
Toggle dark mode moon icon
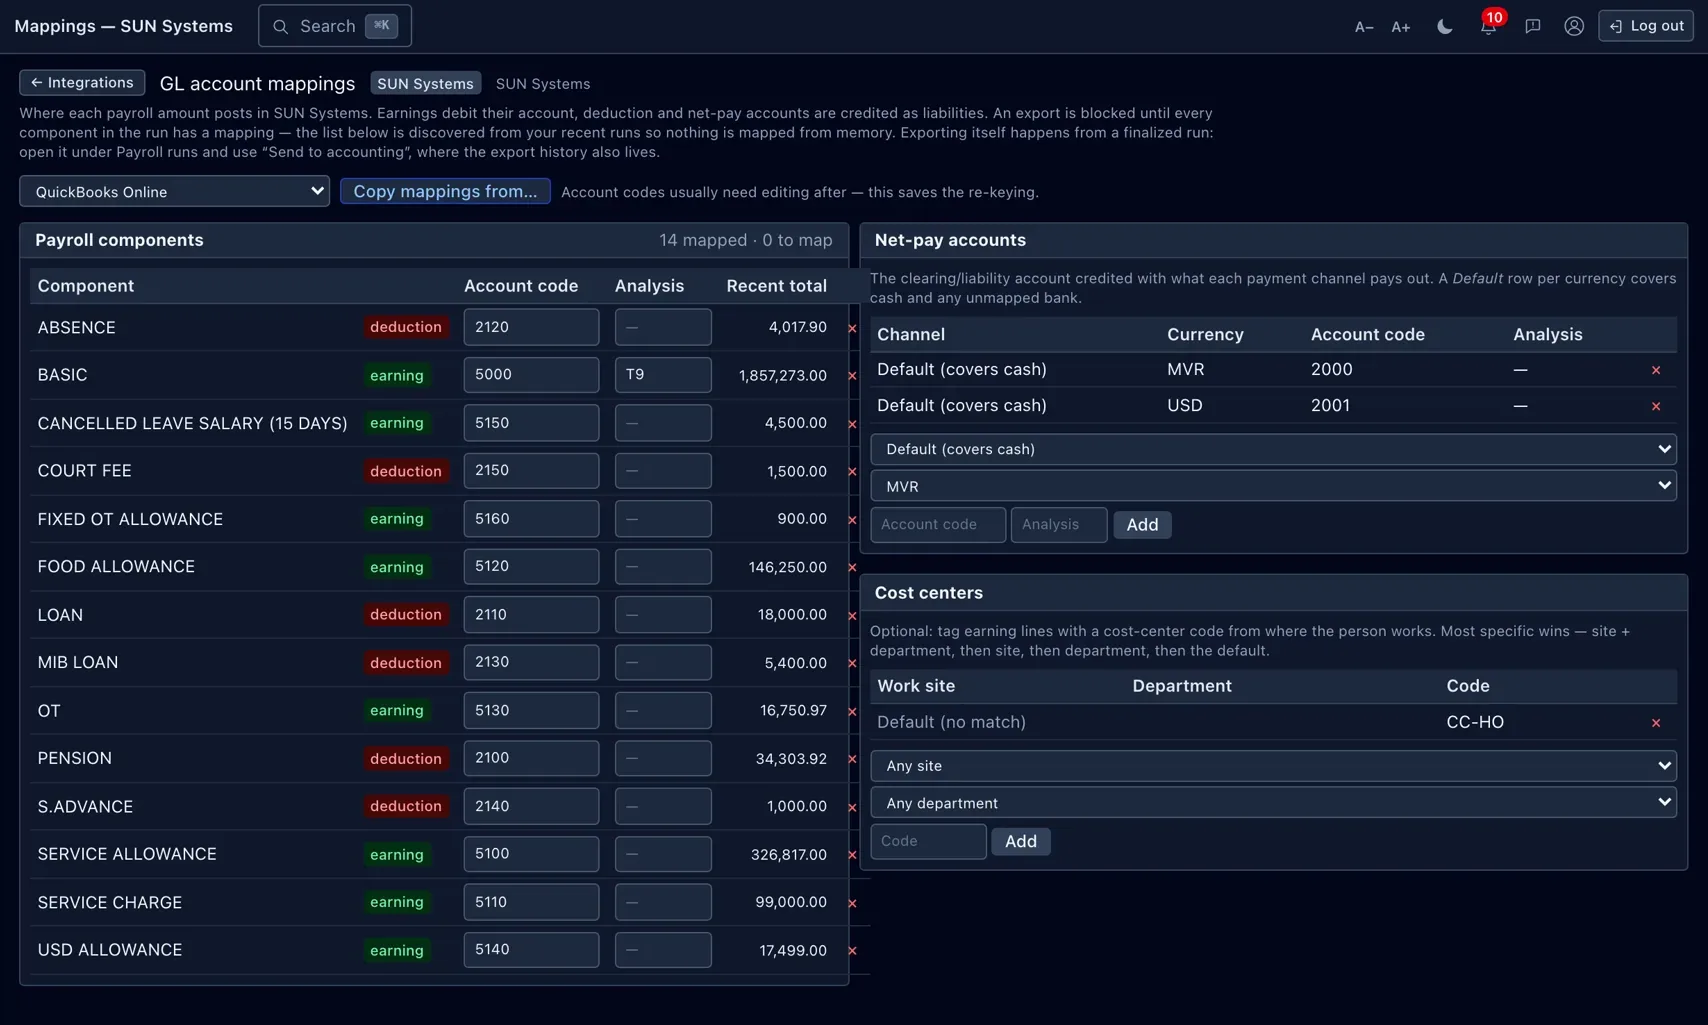pos(1445,27)
